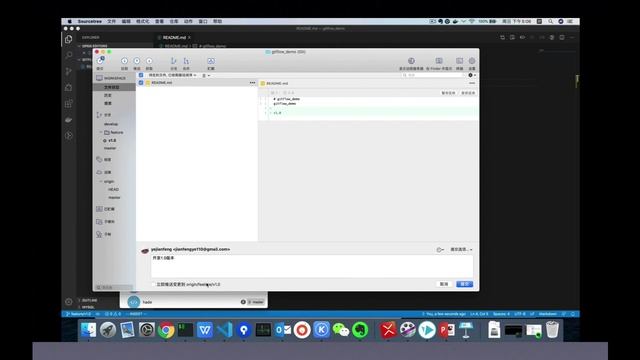This screenshot has height=360, width=640.
Task: Expand the OUTLINE section in VS Code
Action: coord(89,300)
